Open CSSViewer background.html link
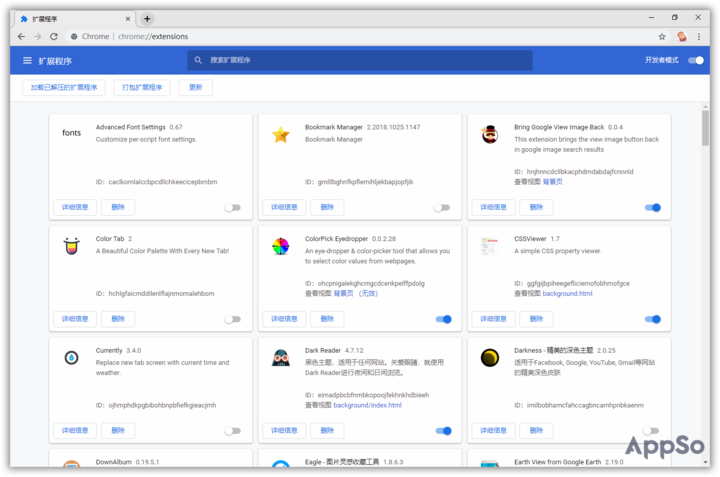This screenshot has height=477, width=720. click(567, 293)
